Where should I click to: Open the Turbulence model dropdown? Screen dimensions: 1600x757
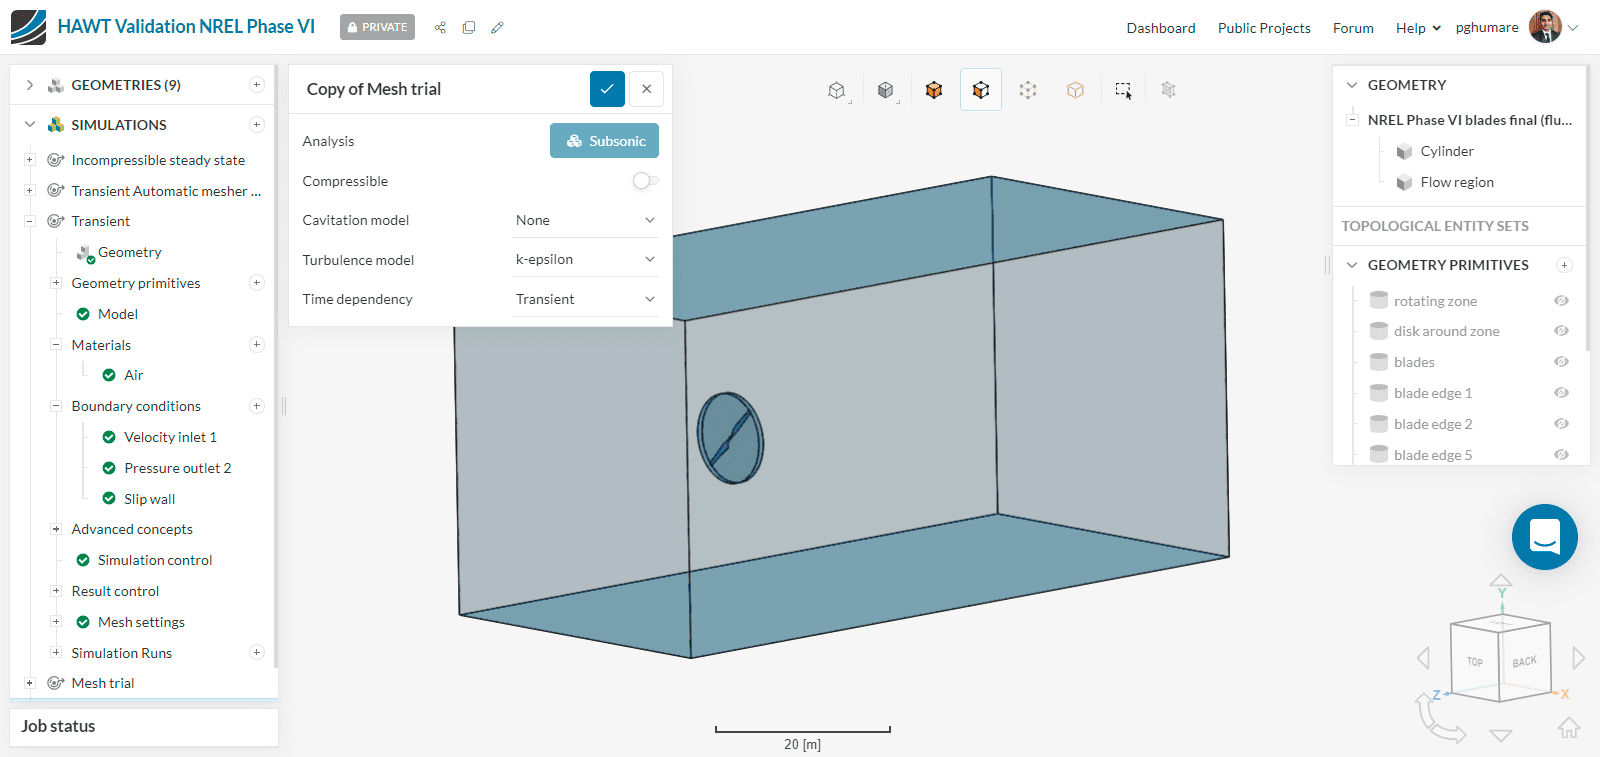click(584, 260)
